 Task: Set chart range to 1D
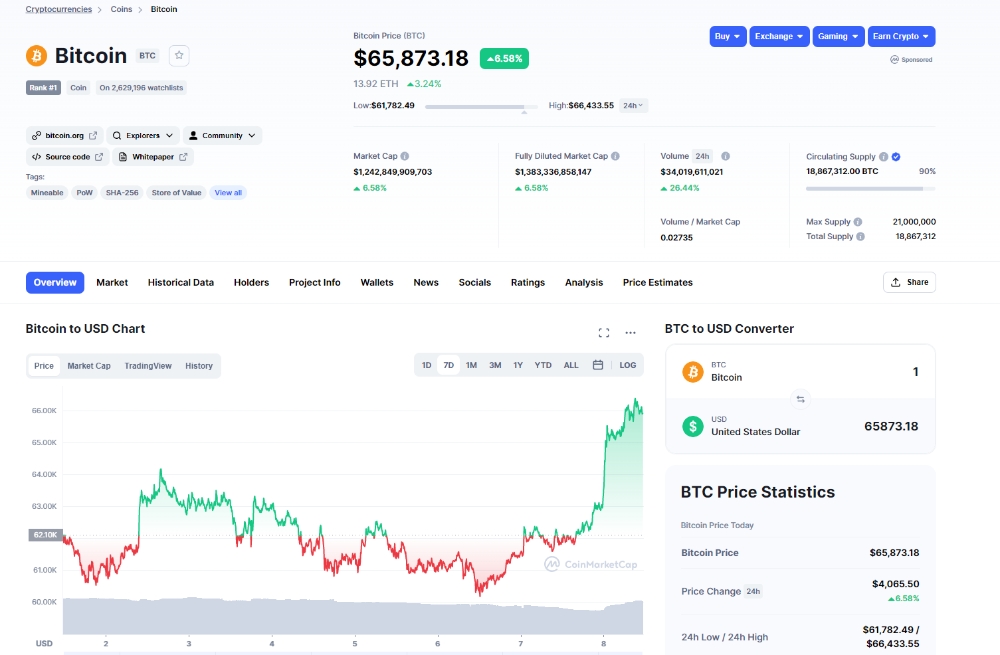[x=427, y=365]
